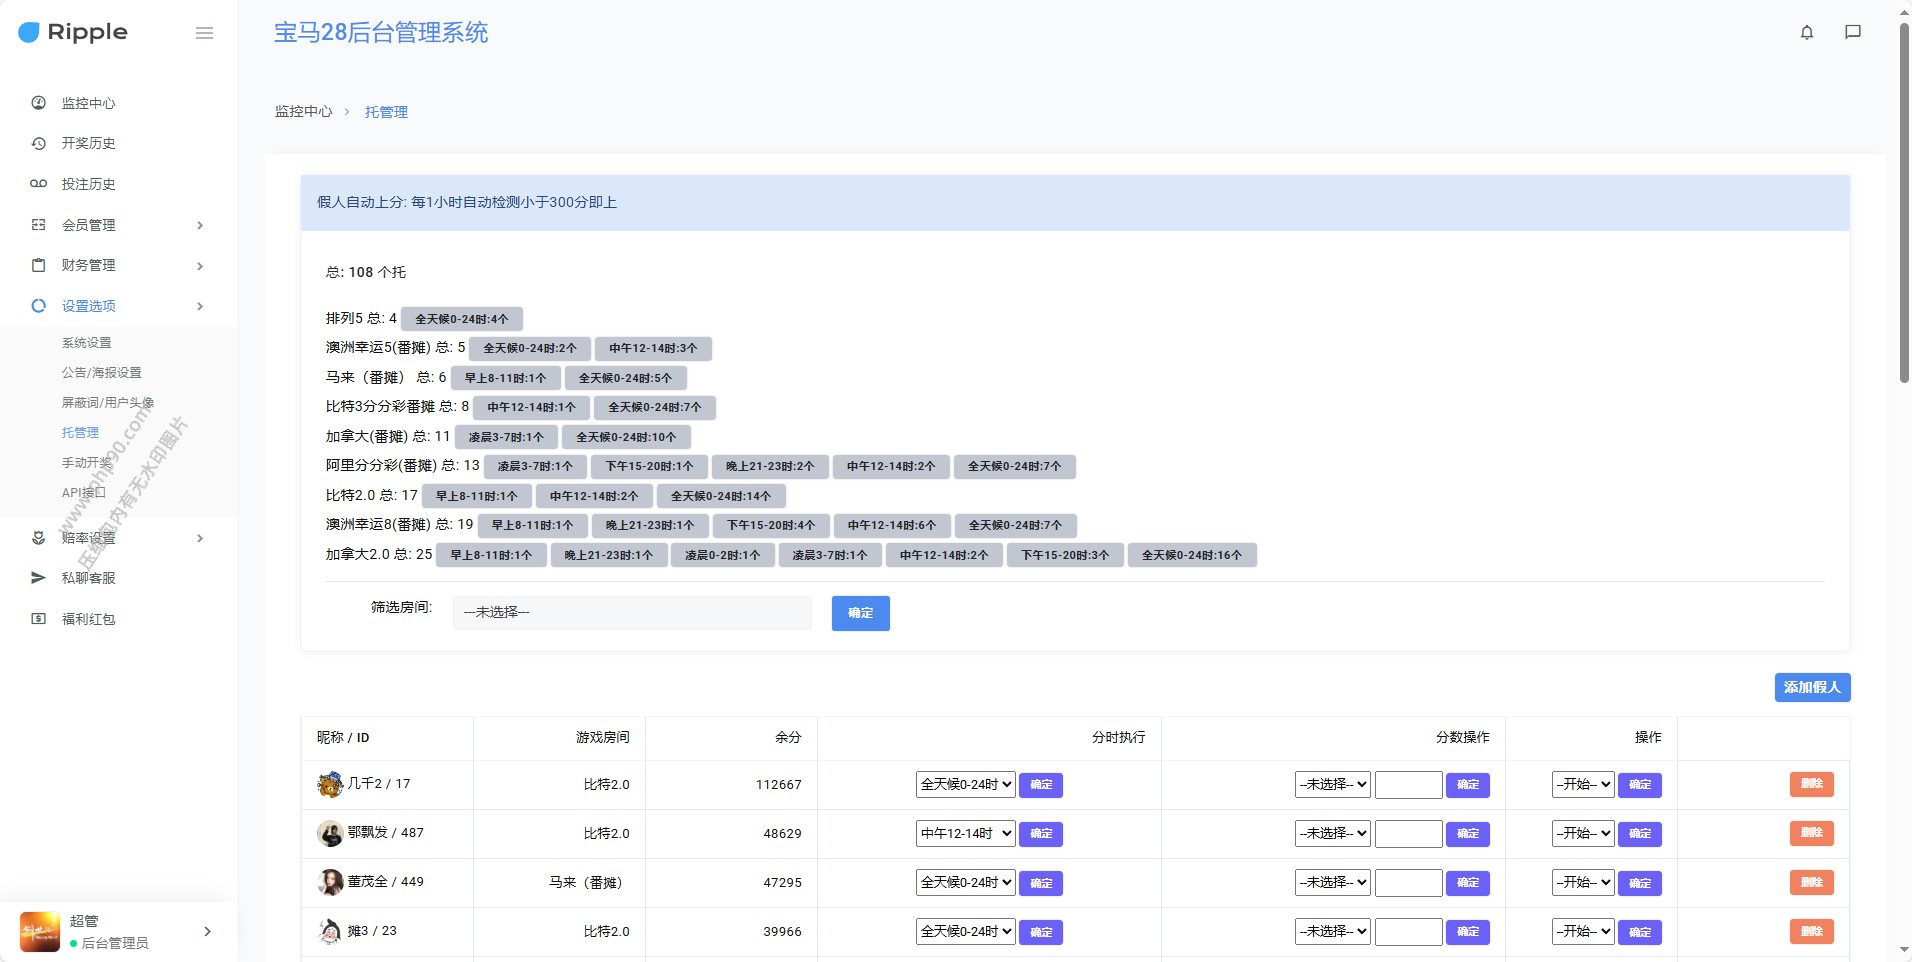Open the 开始 operation dropdown for 几千2
The width and height of the screenshot is (1912, 962).
coord(1582,785)
